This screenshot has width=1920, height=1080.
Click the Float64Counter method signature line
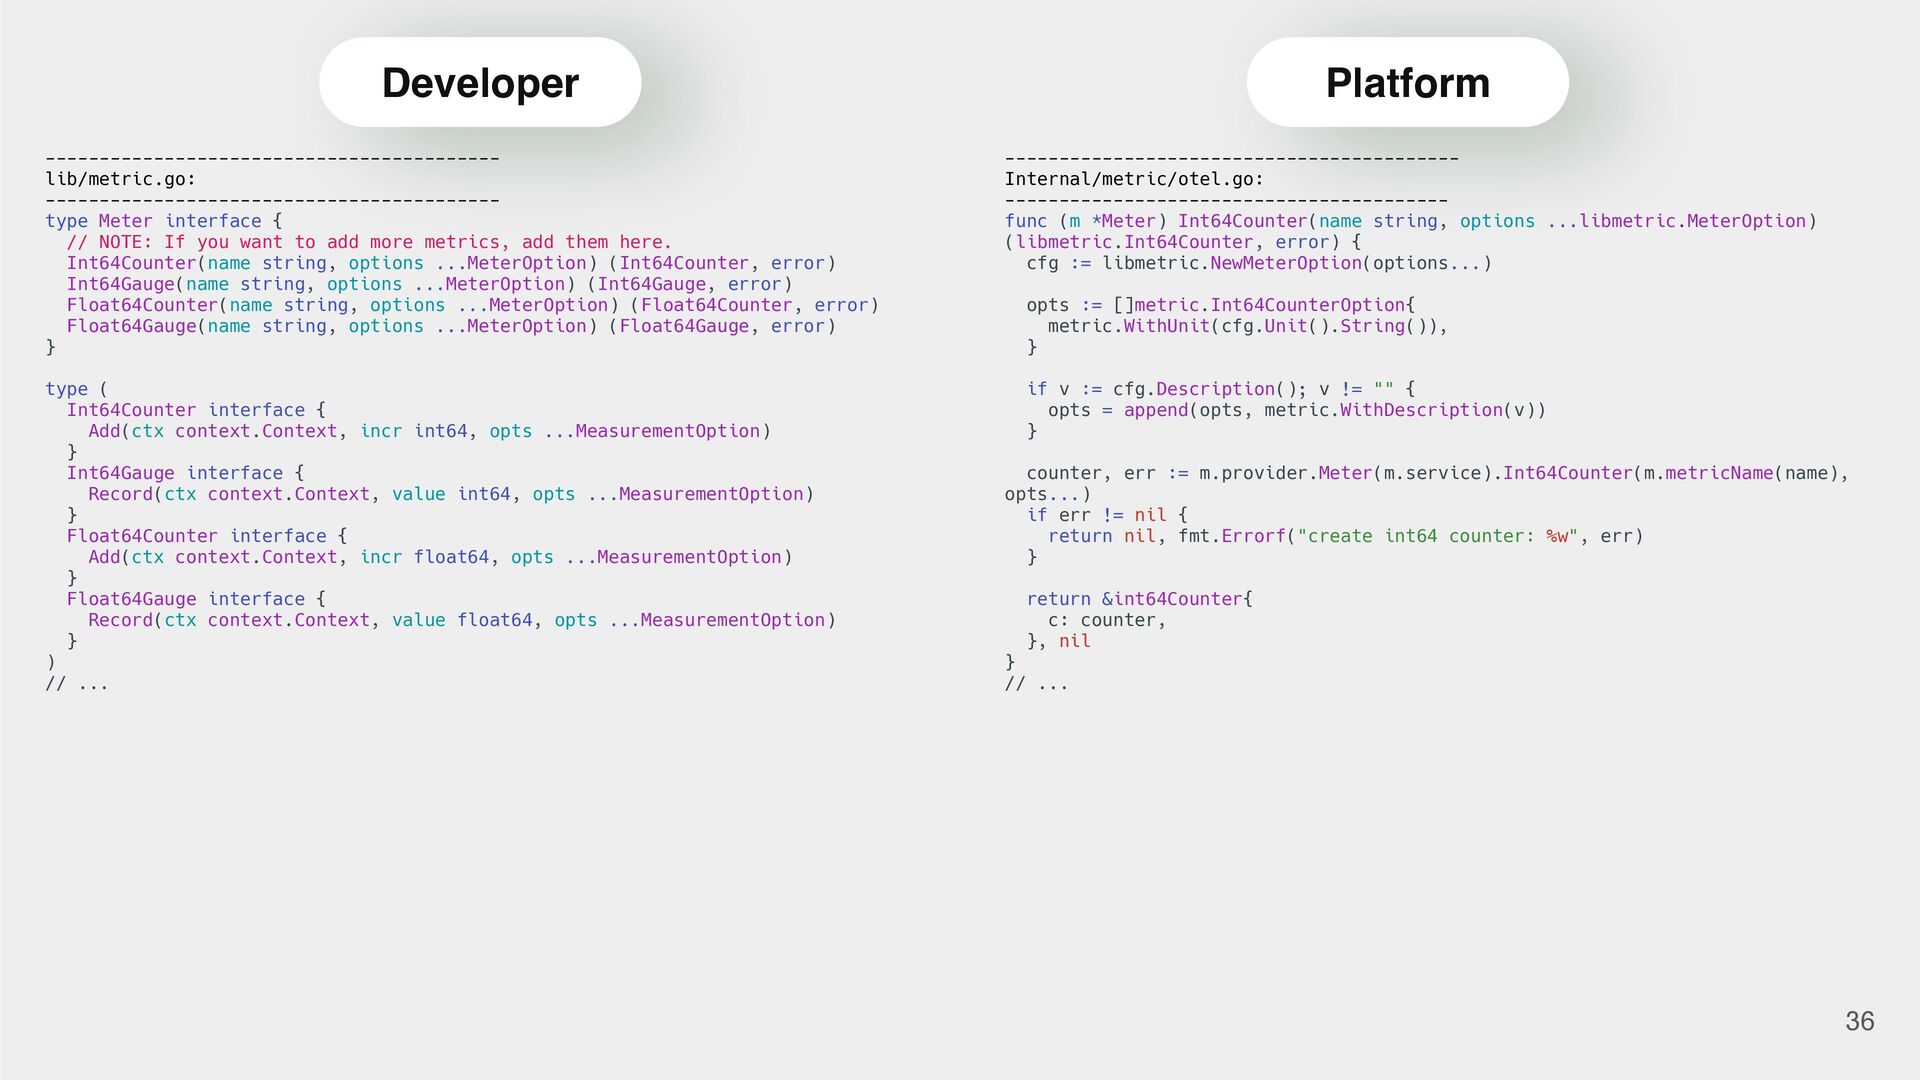coord(472,305)
